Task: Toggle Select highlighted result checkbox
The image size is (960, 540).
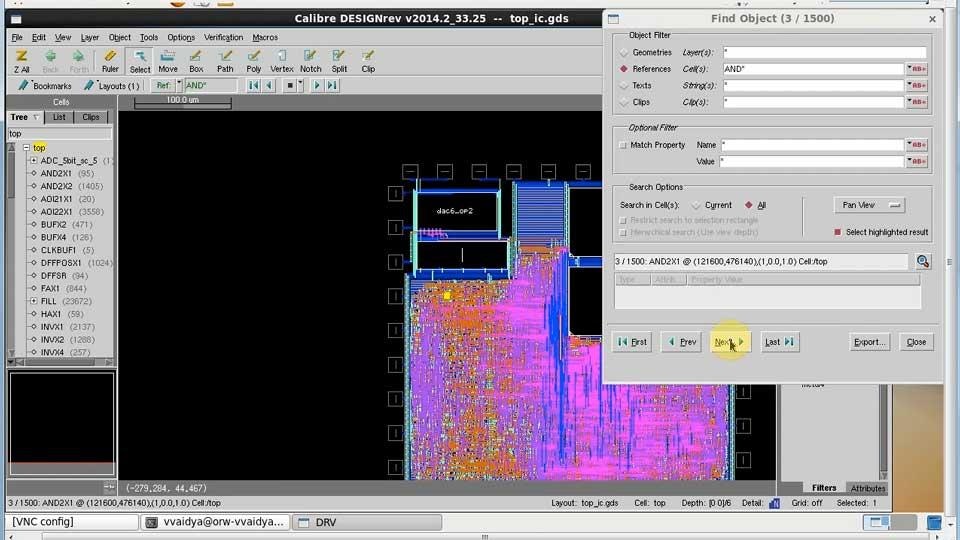Action: point(838,232)
